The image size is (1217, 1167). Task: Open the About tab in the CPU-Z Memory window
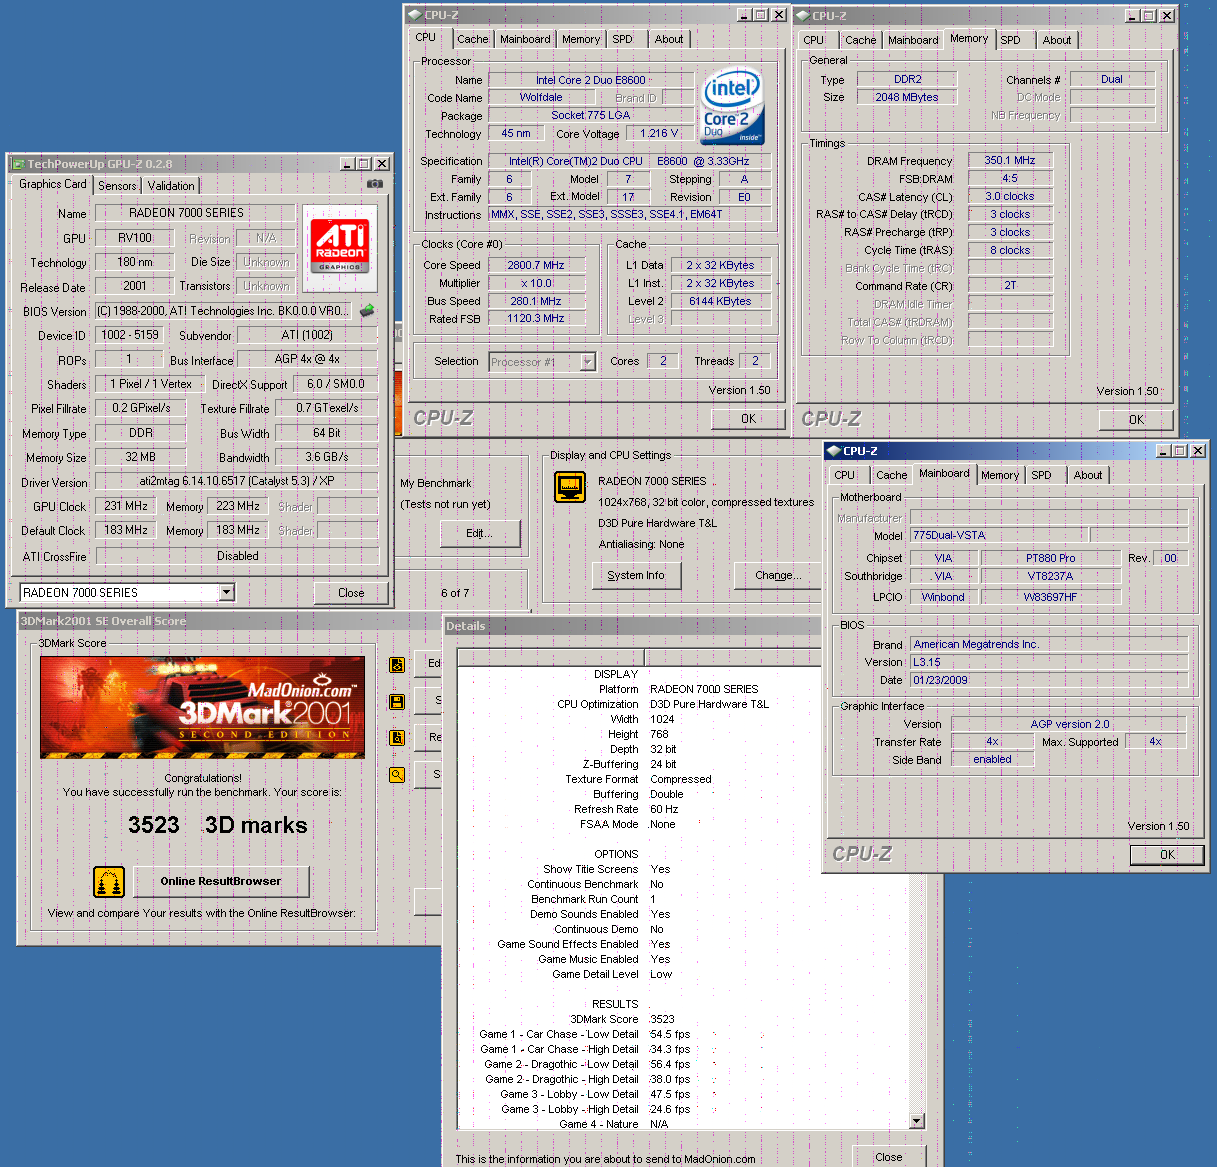click(1057, 40)
